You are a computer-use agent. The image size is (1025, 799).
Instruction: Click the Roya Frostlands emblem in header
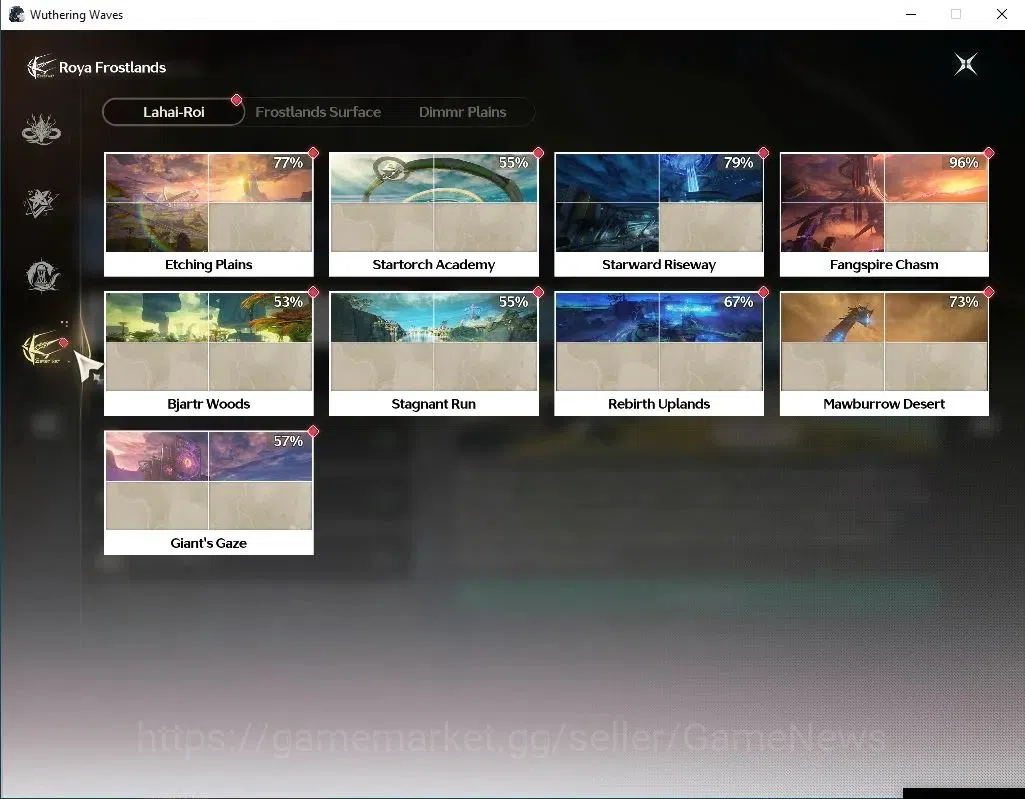(x=41, y=67)
